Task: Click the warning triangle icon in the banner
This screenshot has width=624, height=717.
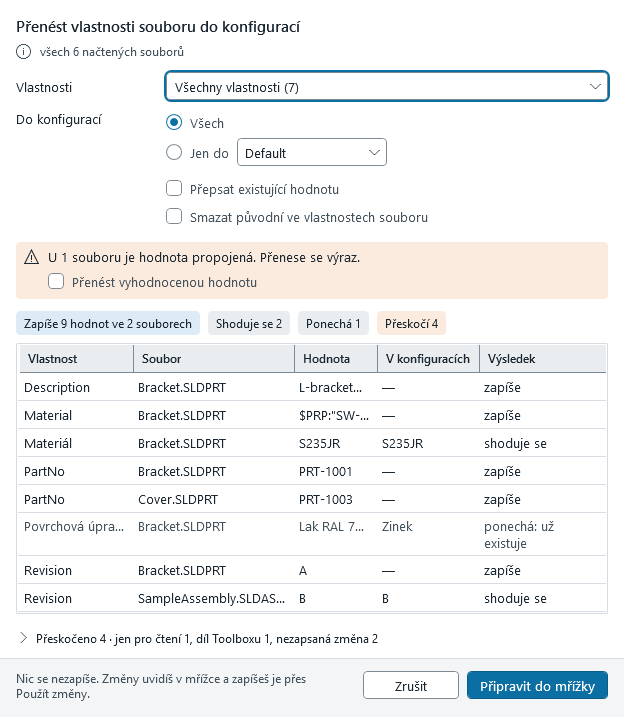Action: (x=32, y=257)
